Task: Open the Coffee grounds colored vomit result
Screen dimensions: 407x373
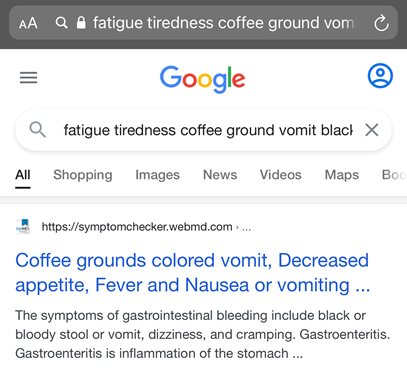Action: click(193, 273)
